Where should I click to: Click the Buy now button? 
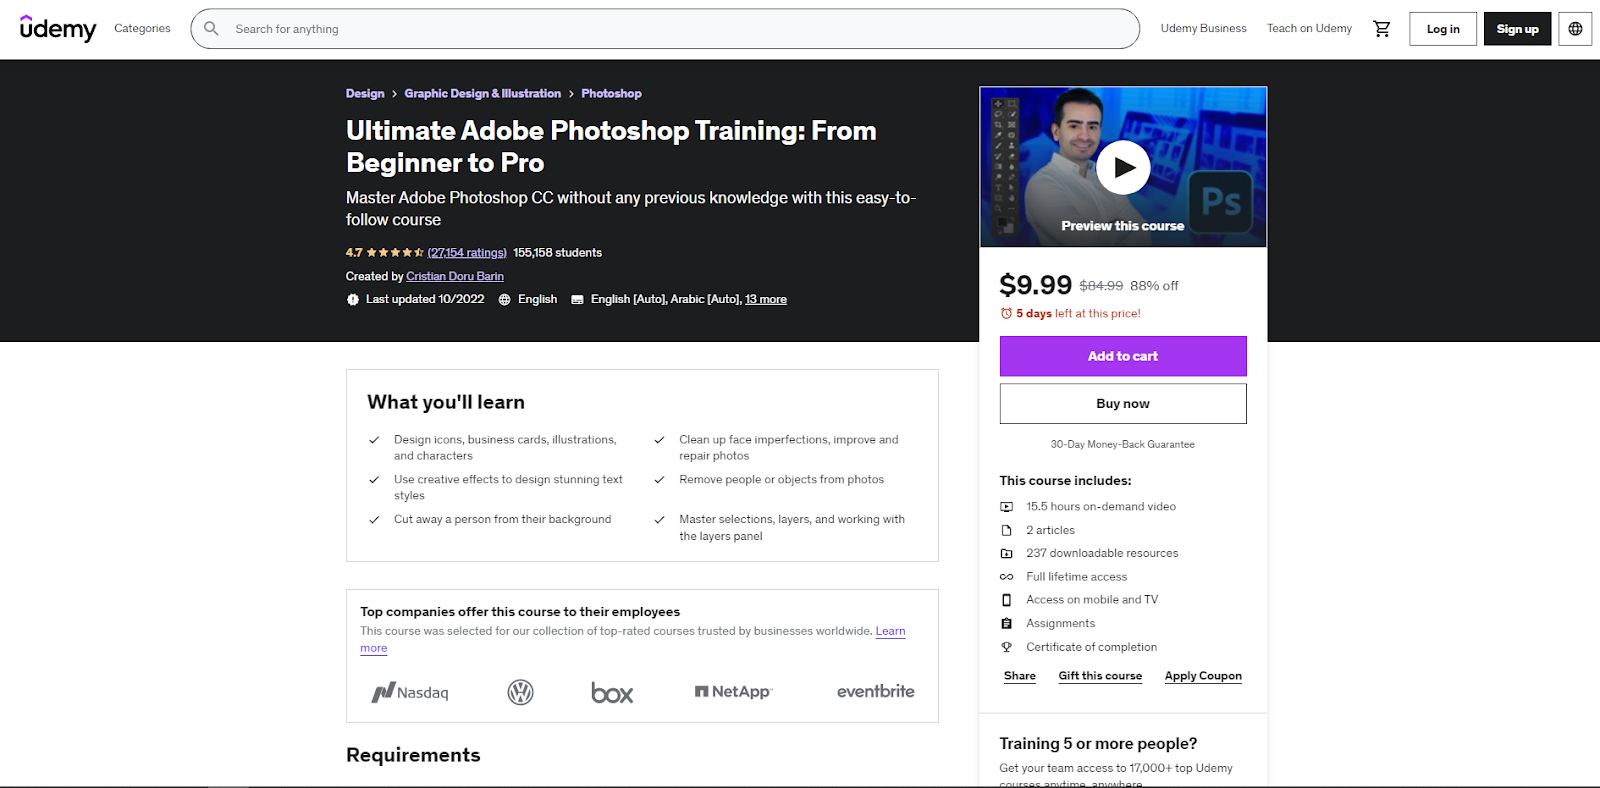tap(1123, 404)
